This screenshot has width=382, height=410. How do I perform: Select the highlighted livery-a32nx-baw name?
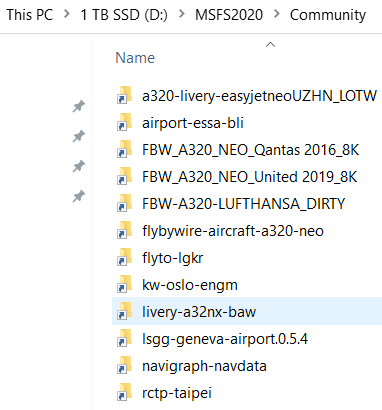pos(199,312)
